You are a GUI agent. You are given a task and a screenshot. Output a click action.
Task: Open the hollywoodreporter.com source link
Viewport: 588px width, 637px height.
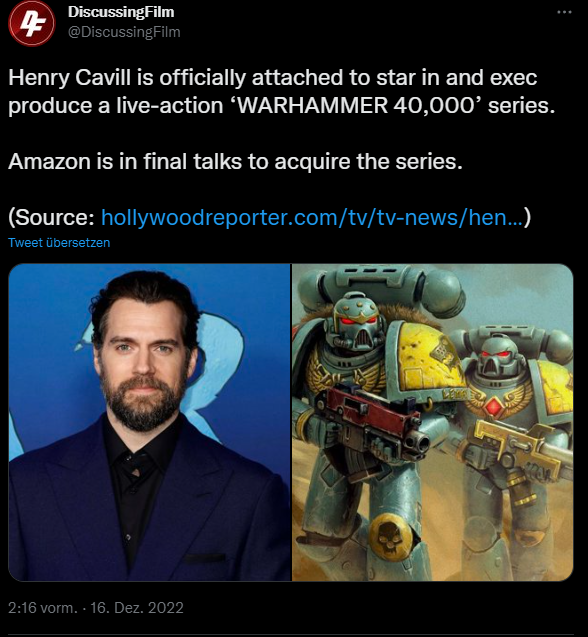[313, 217]
